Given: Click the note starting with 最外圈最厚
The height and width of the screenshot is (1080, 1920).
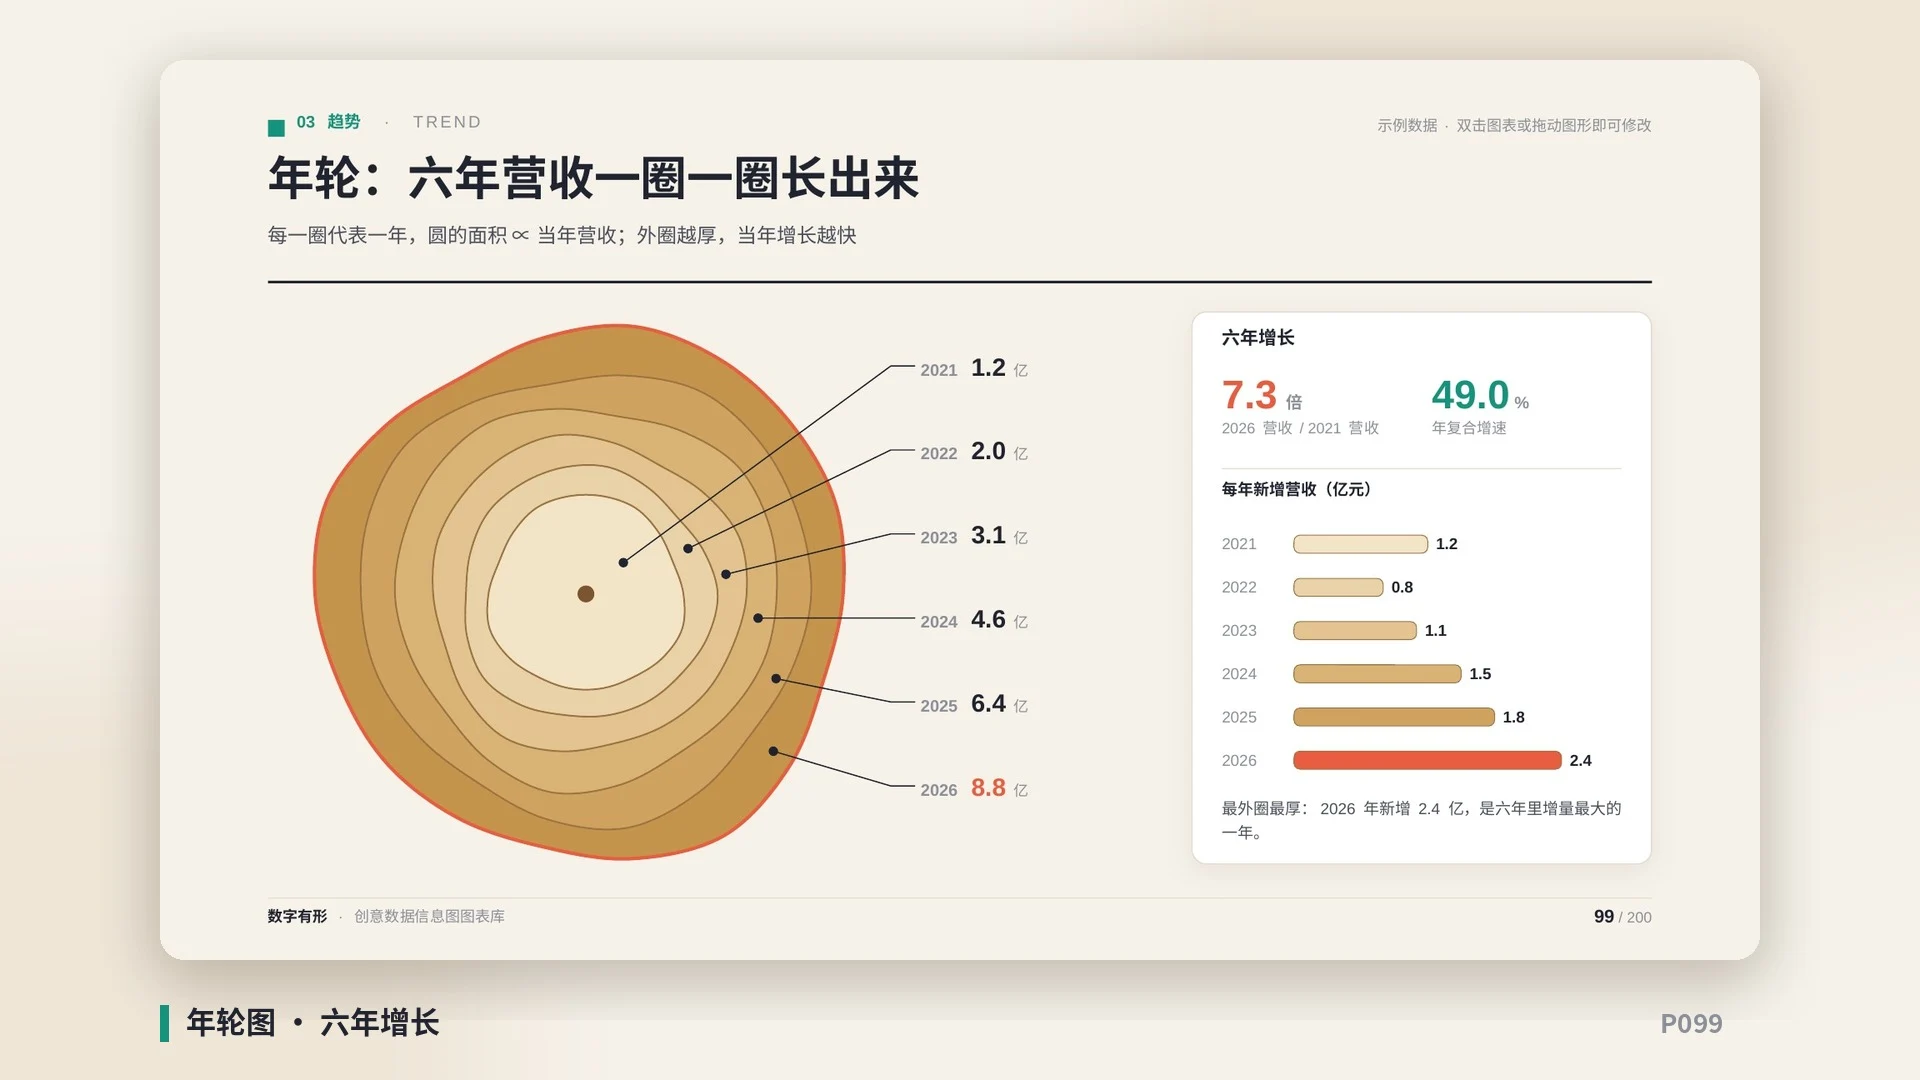Looking at the screenshot, I should coord(1421,820).
